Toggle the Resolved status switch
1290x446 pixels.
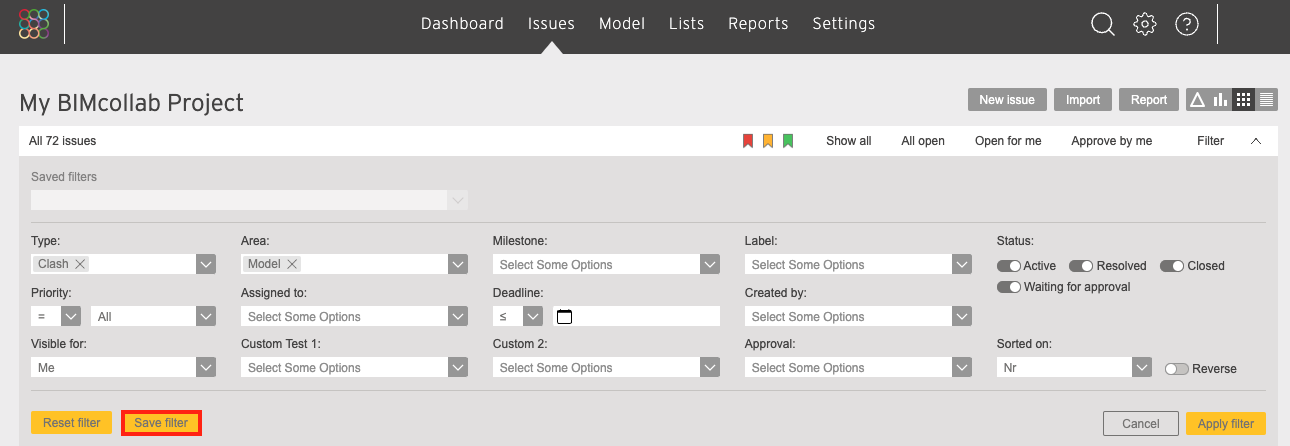[1081, 266]
